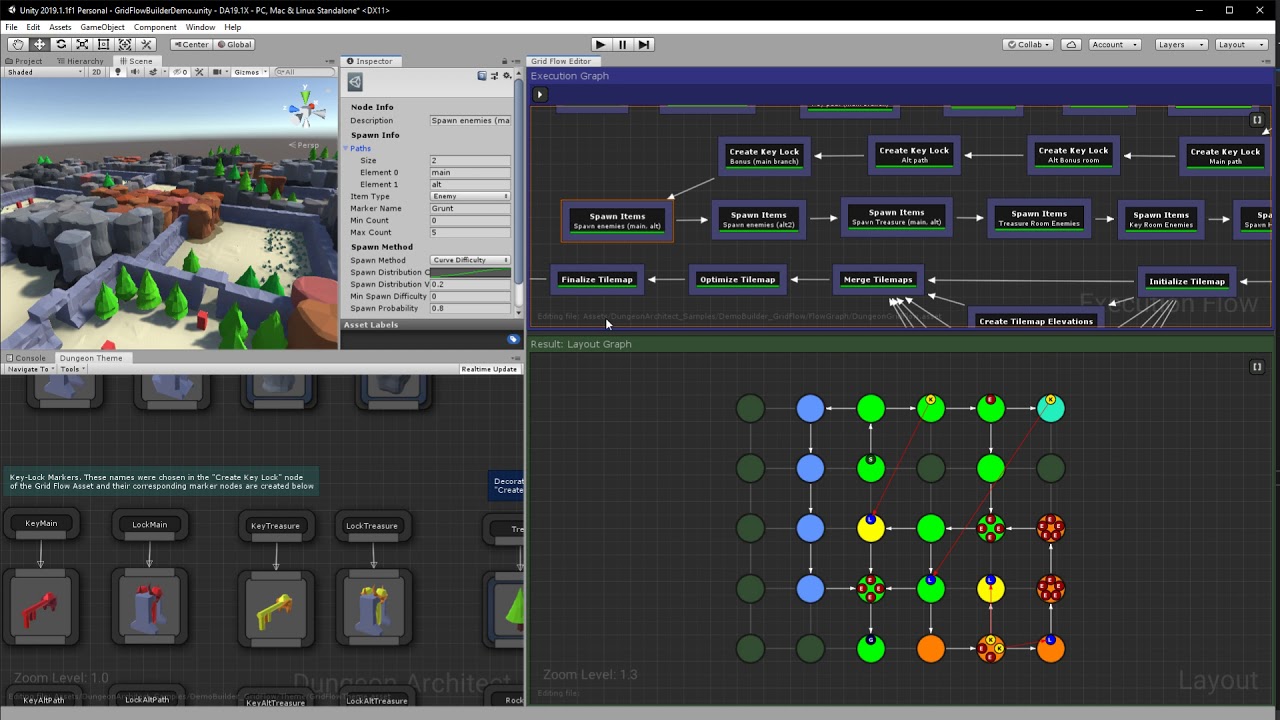Open scene camera settings icon

217,72
